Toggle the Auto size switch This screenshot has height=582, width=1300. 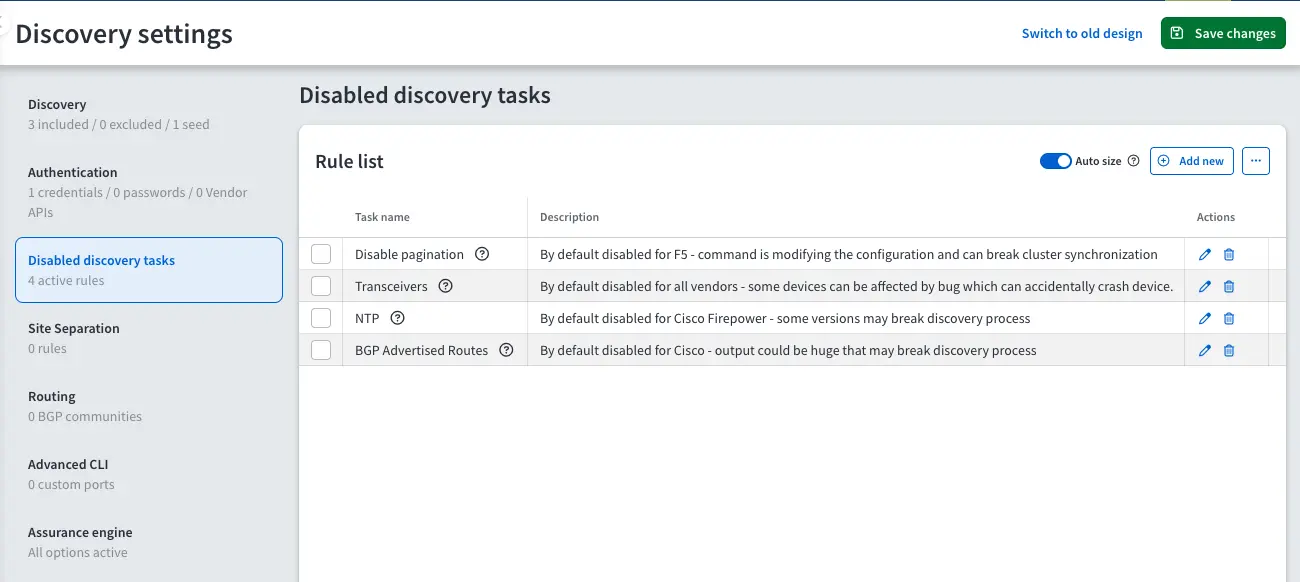point(1055,161)
